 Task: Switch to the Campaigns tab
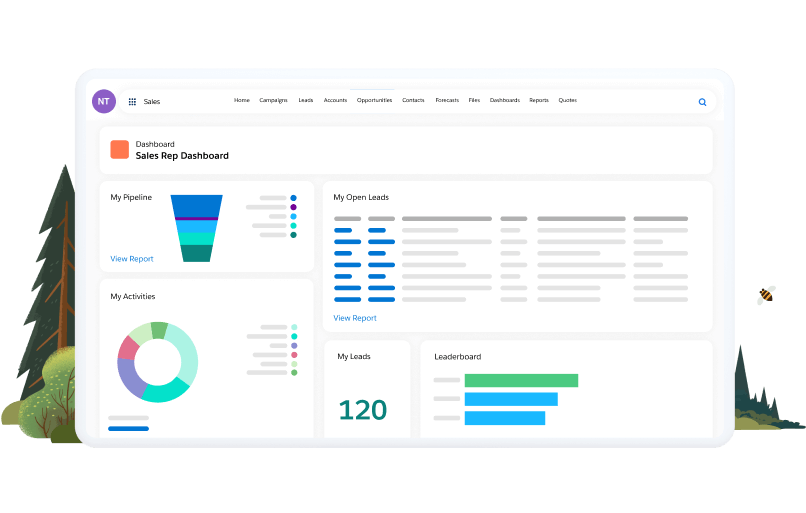pos(273,100)
